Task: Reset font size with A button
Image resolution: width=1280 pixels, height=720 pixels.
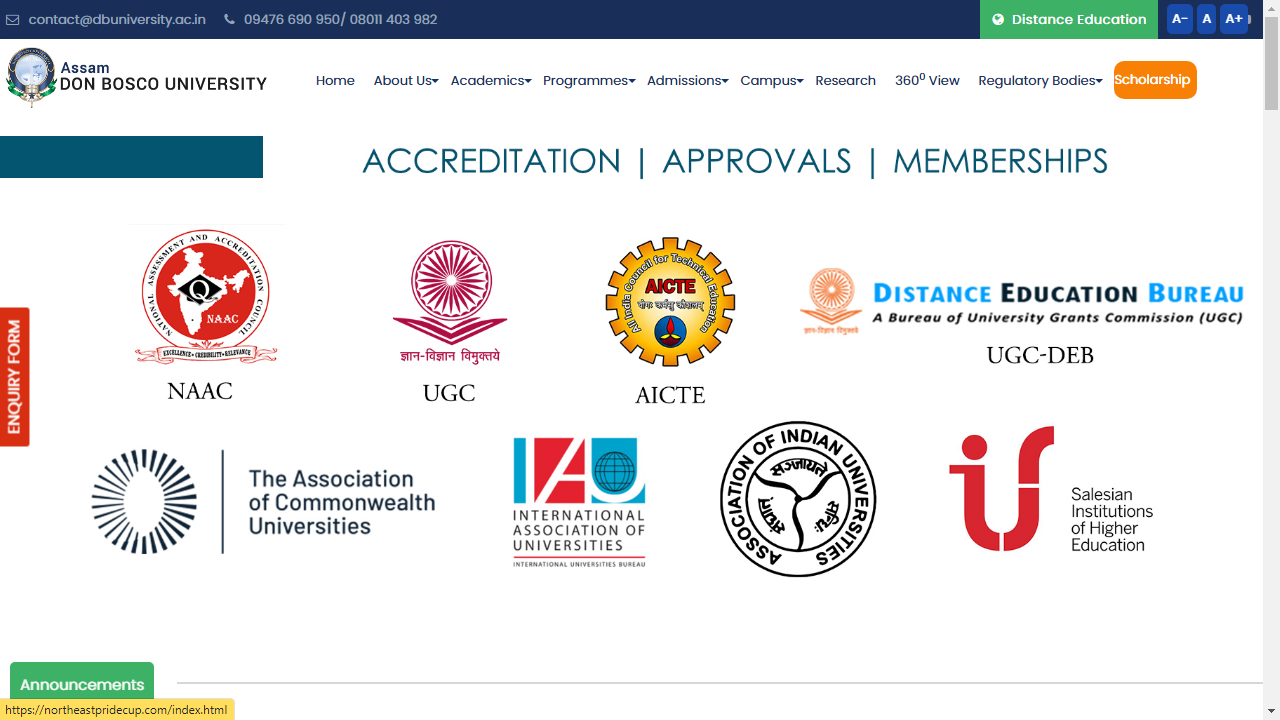Action: [1207, 19]
